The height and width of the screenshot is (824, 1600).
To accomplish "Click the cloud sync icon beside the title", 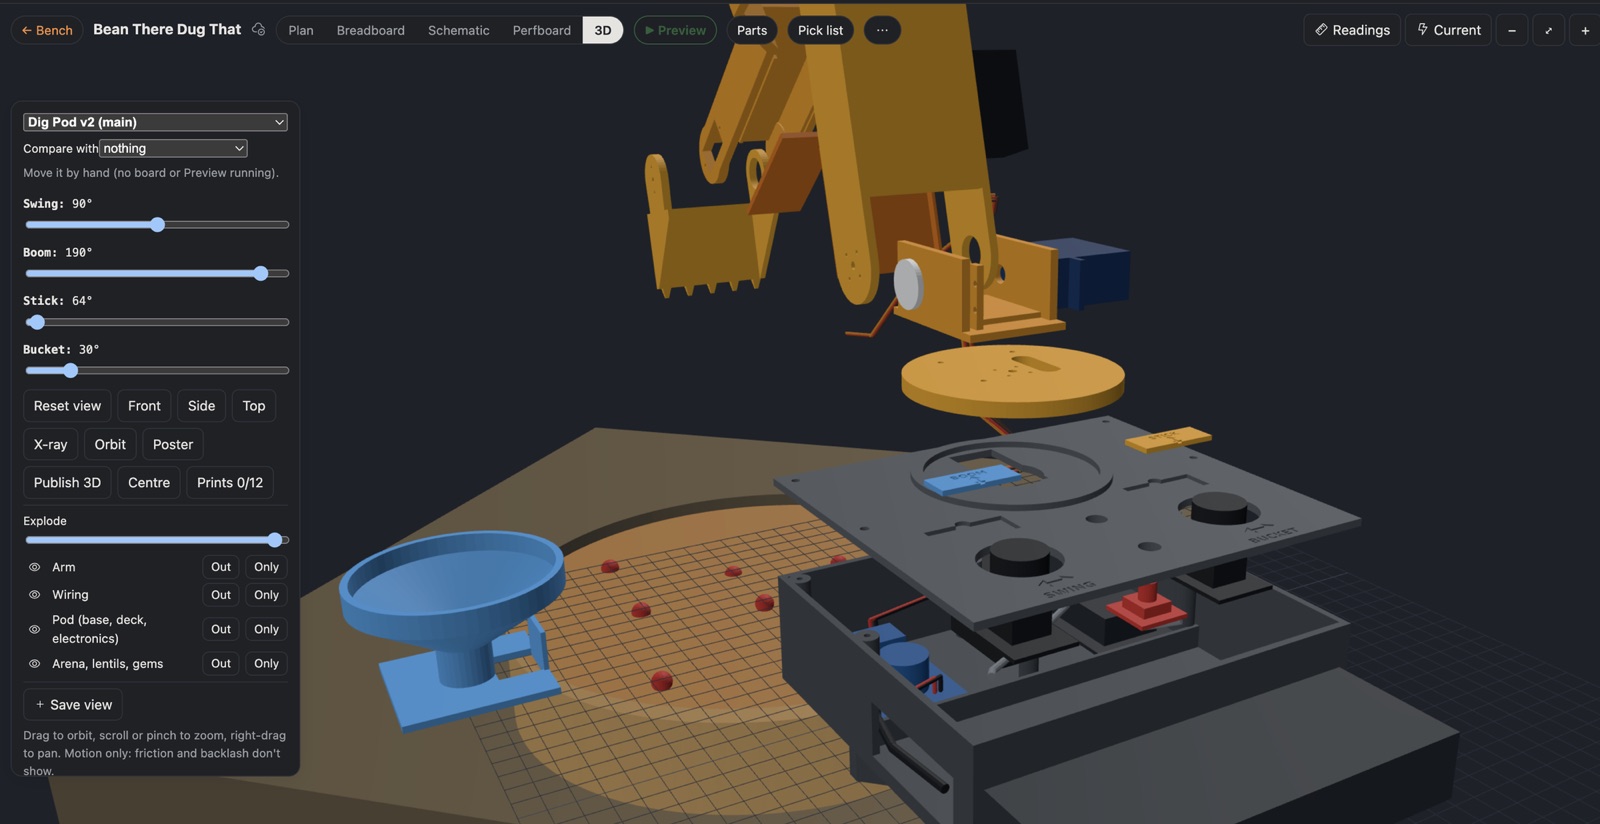I will 258,30.
